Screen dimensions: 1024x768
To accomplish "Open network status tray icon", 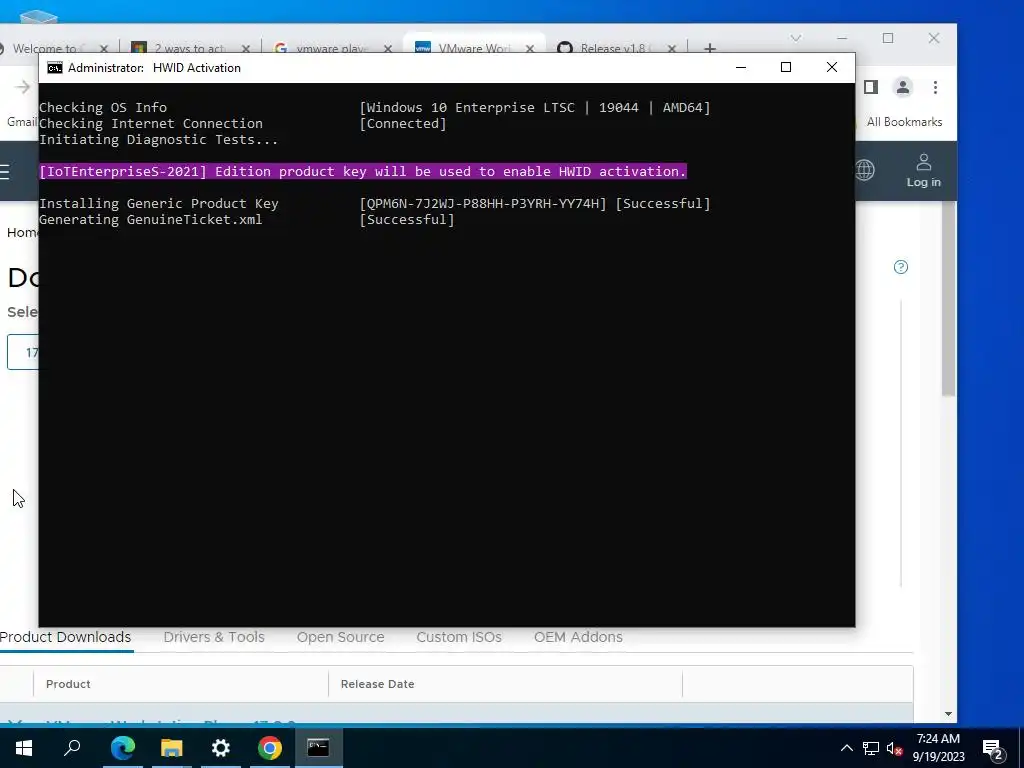I will (871, 748).
